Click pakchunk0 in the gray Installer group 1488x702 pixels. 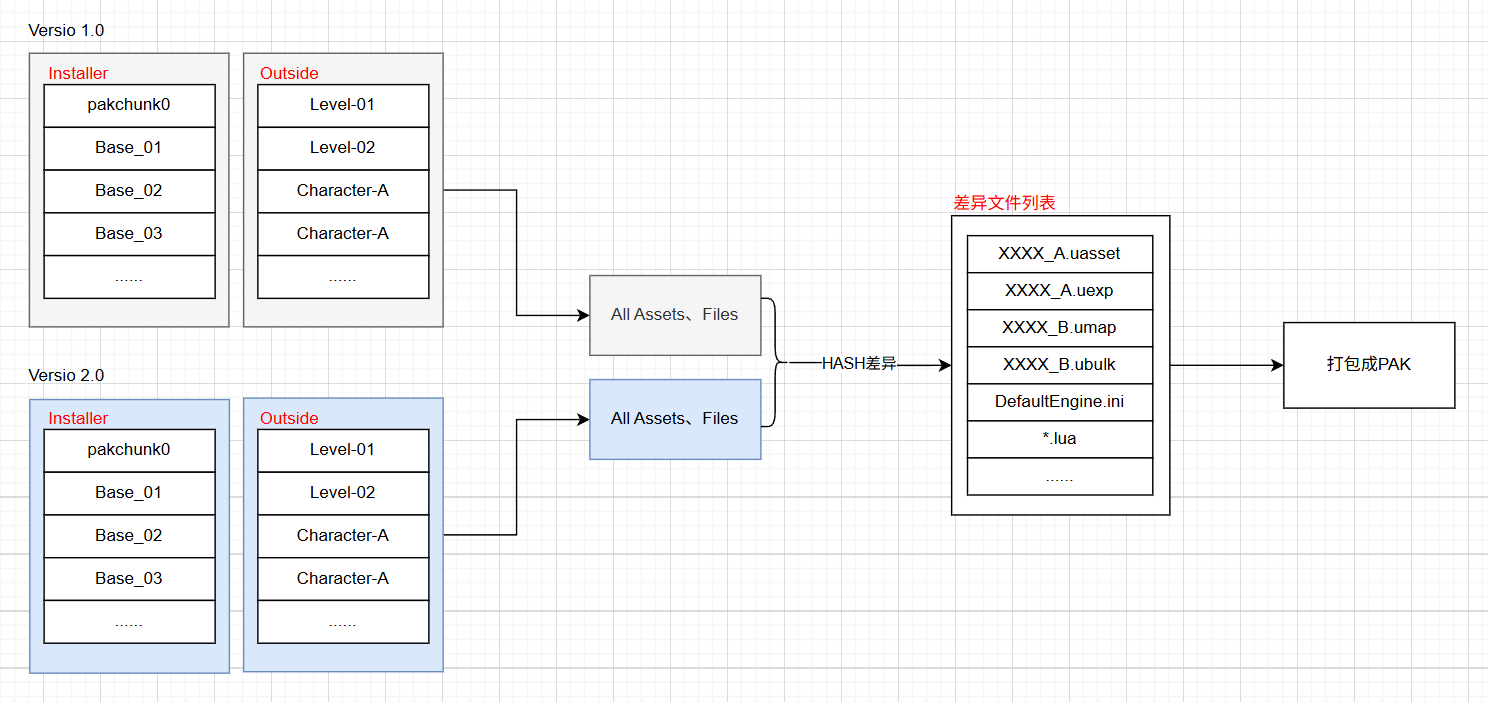129,105
